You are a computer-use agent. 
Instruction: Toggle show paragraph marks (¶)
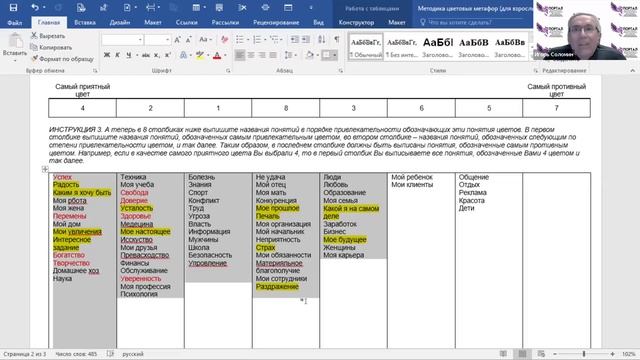coord(337,40)
